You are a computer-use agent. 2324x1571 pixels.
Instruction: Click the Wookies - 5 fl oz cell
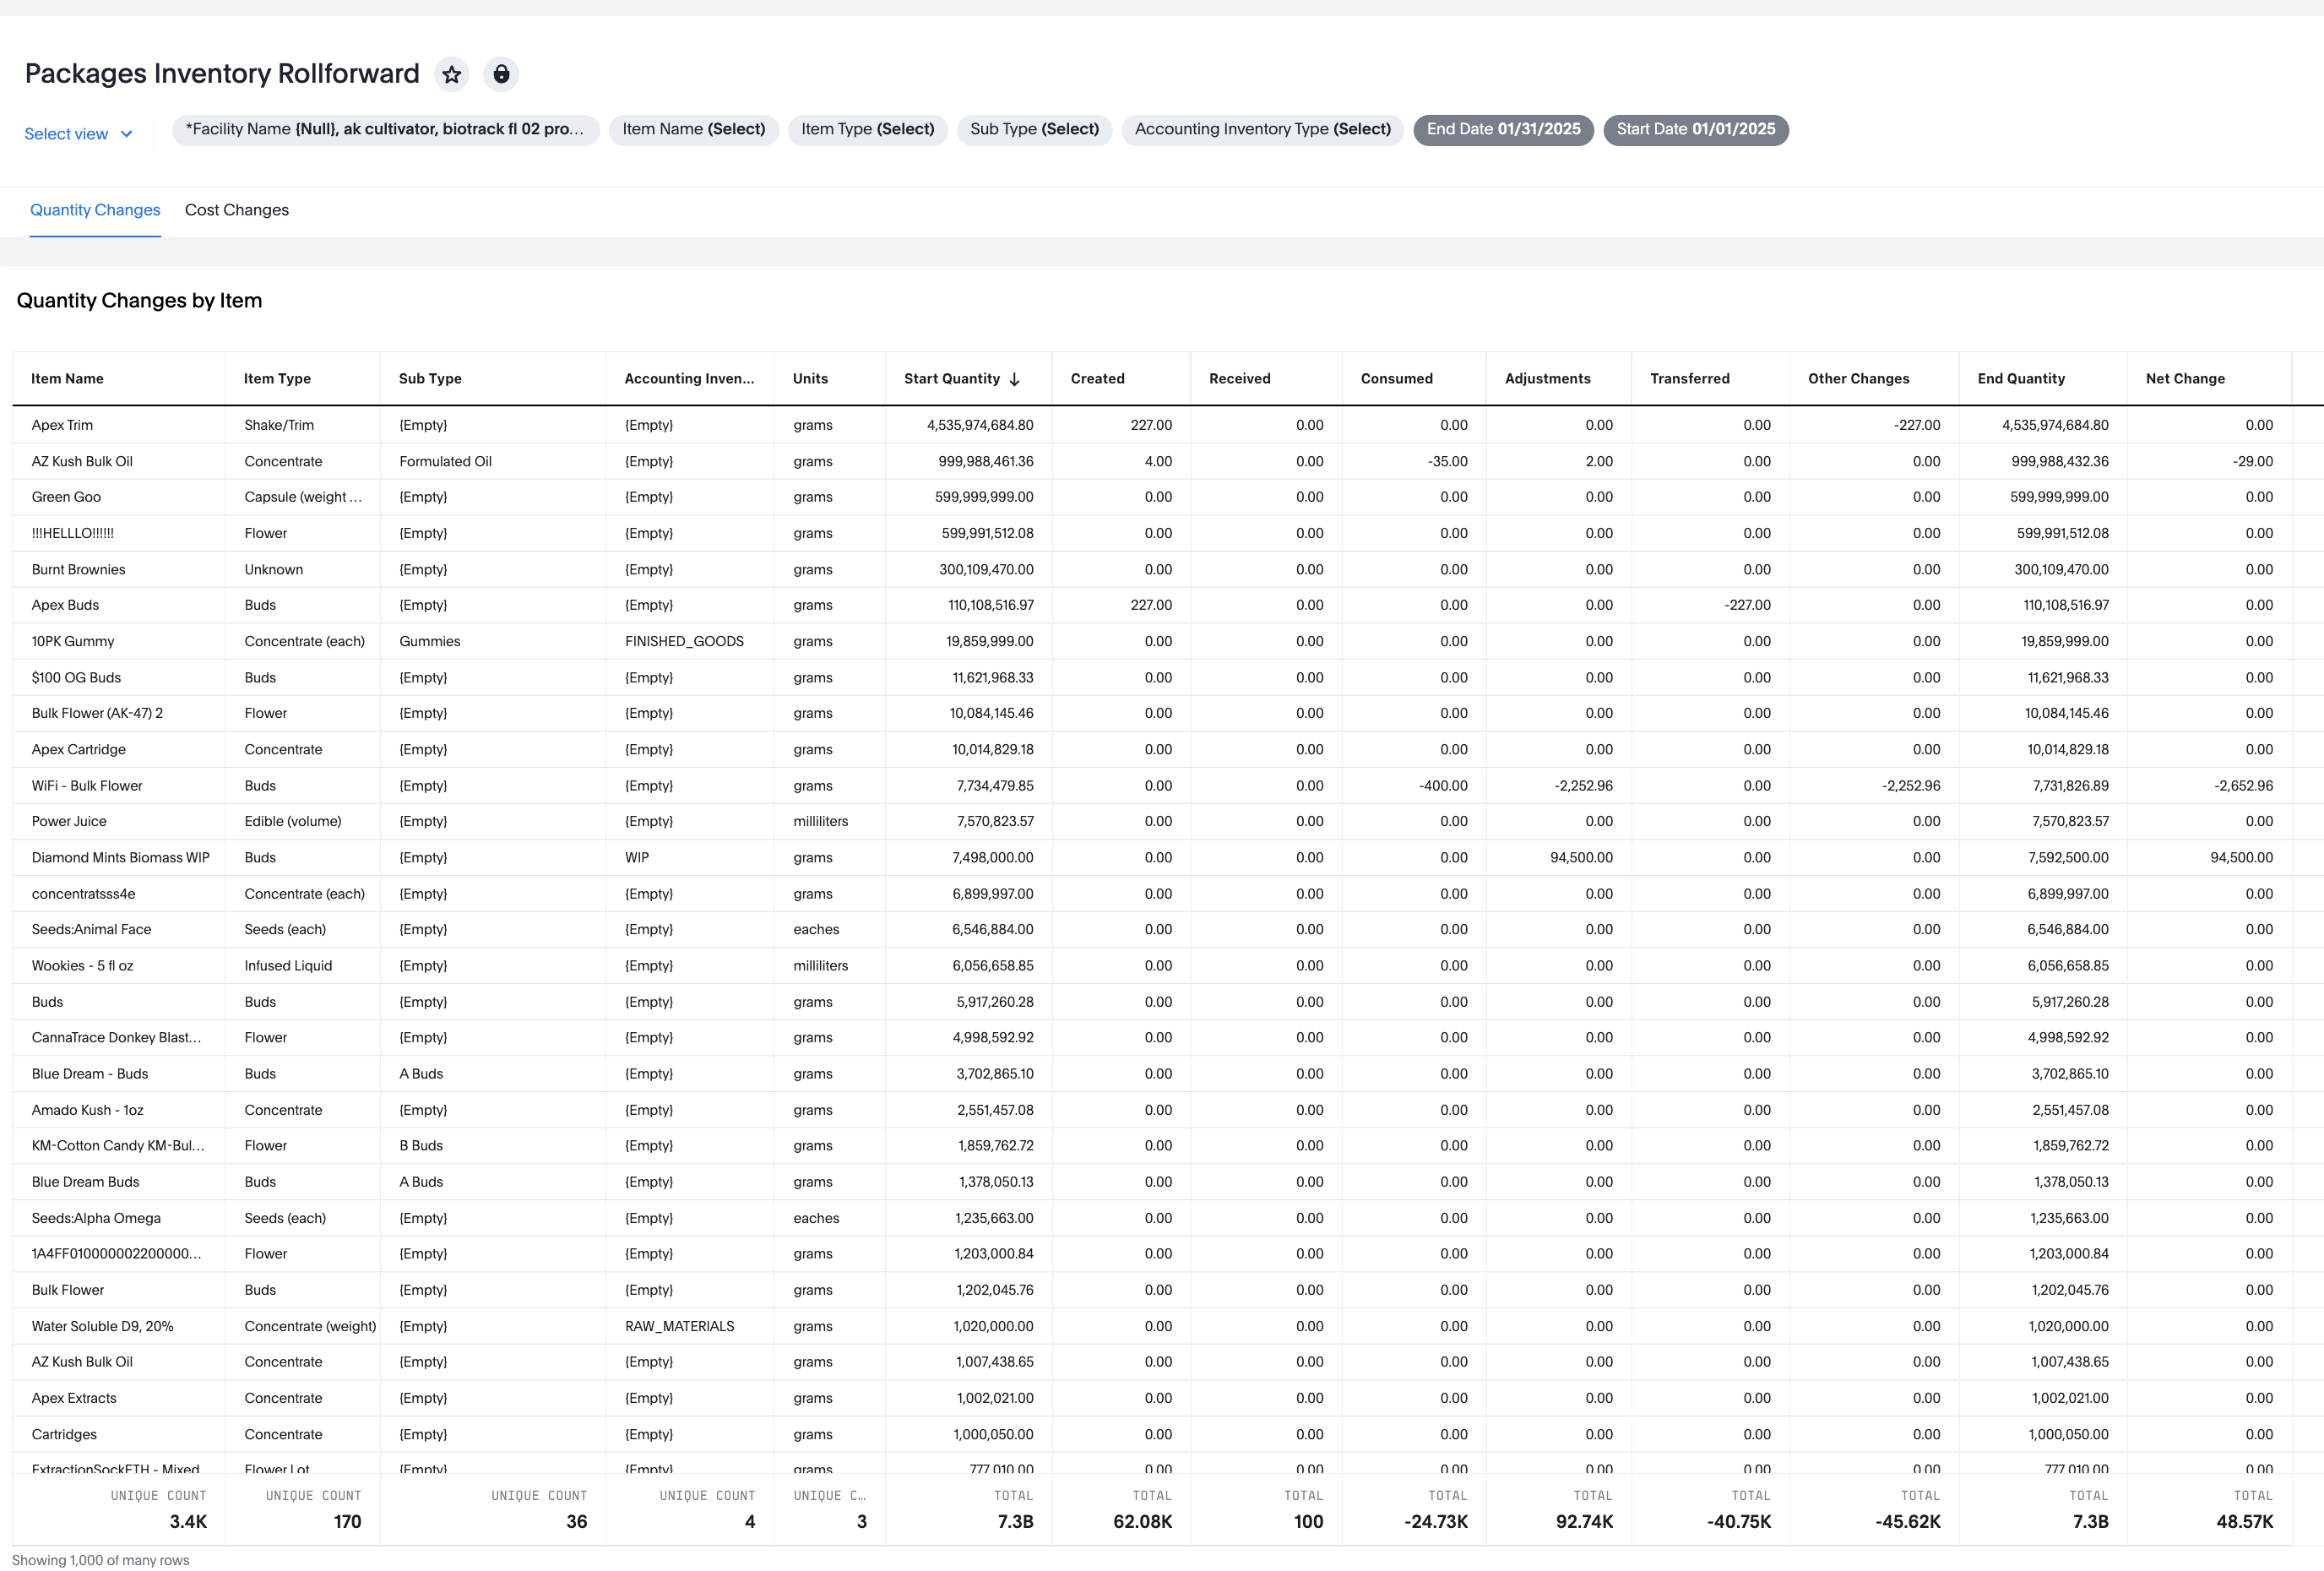(118, 966)
